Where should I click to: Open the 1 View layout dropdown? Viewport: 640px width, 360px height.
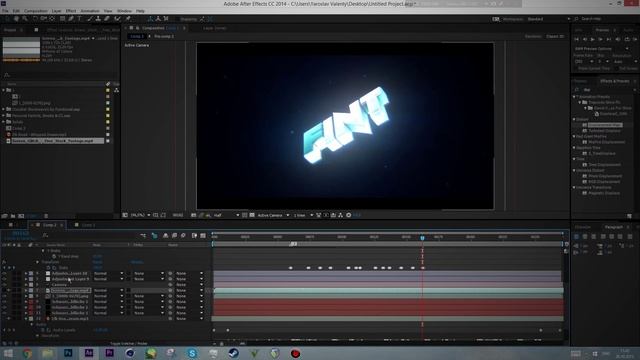[303, 215]
